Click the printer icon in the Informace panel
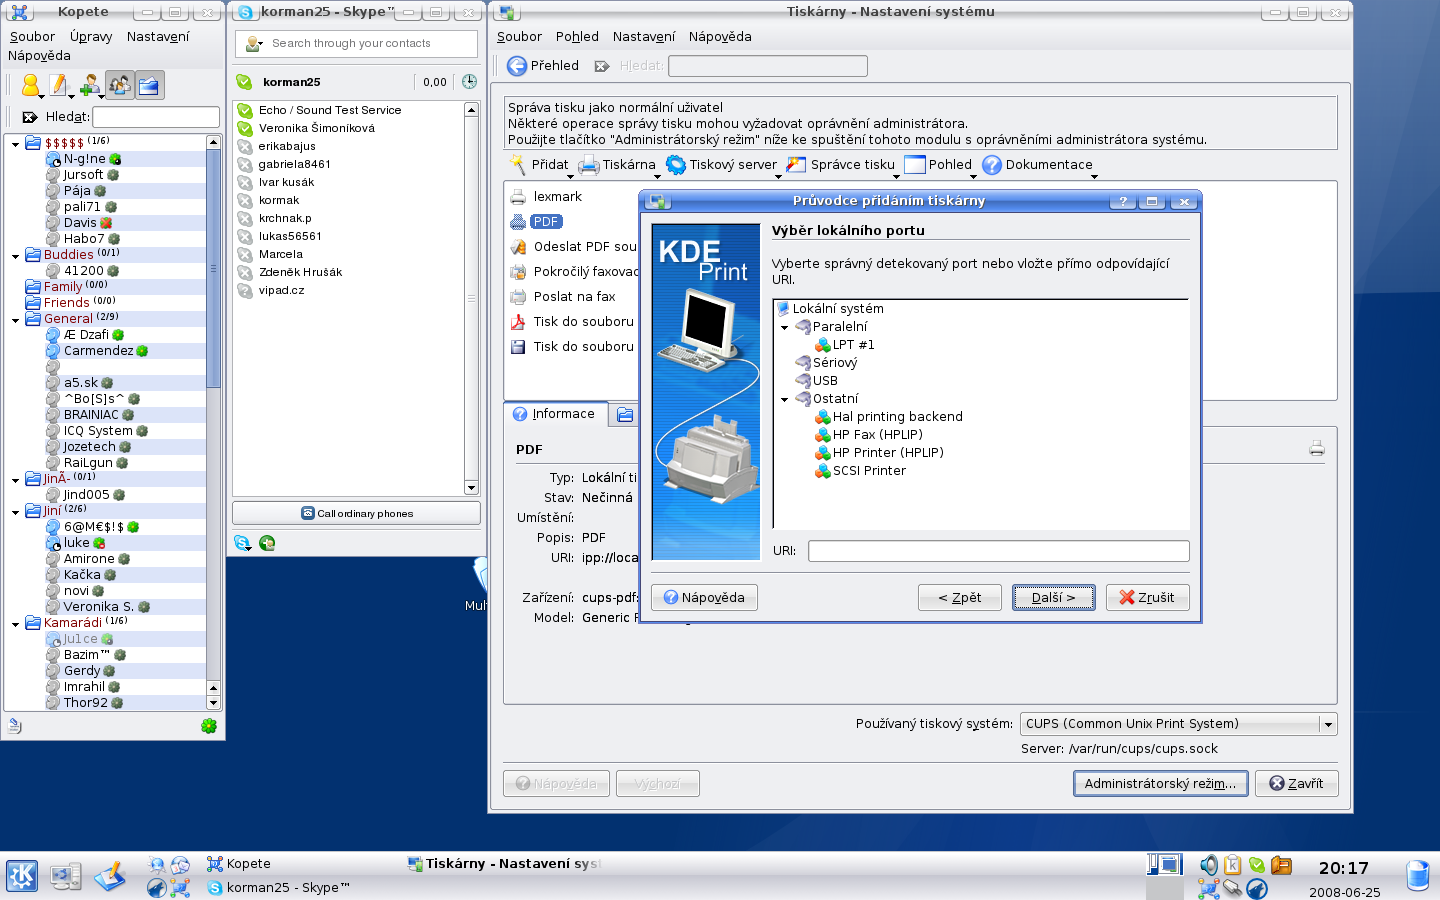This screenshot has height=900, width=1440. click(x=1316, y=449)
